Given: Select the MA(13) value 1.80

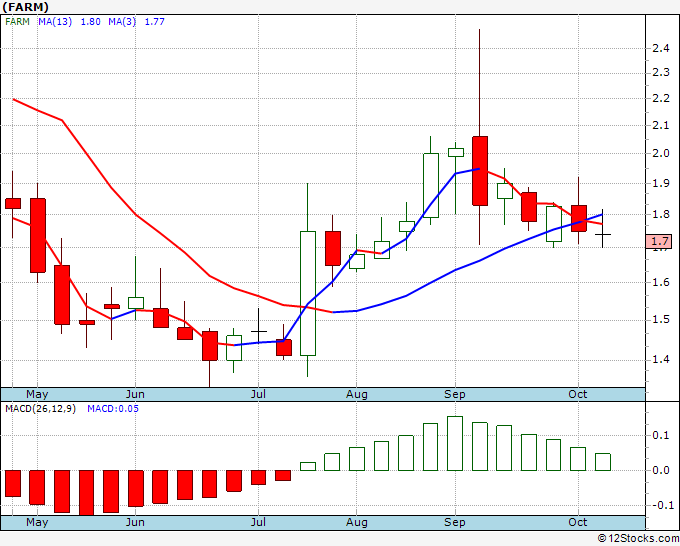Looking at the screenshot, I should click(x=91, y=21).
